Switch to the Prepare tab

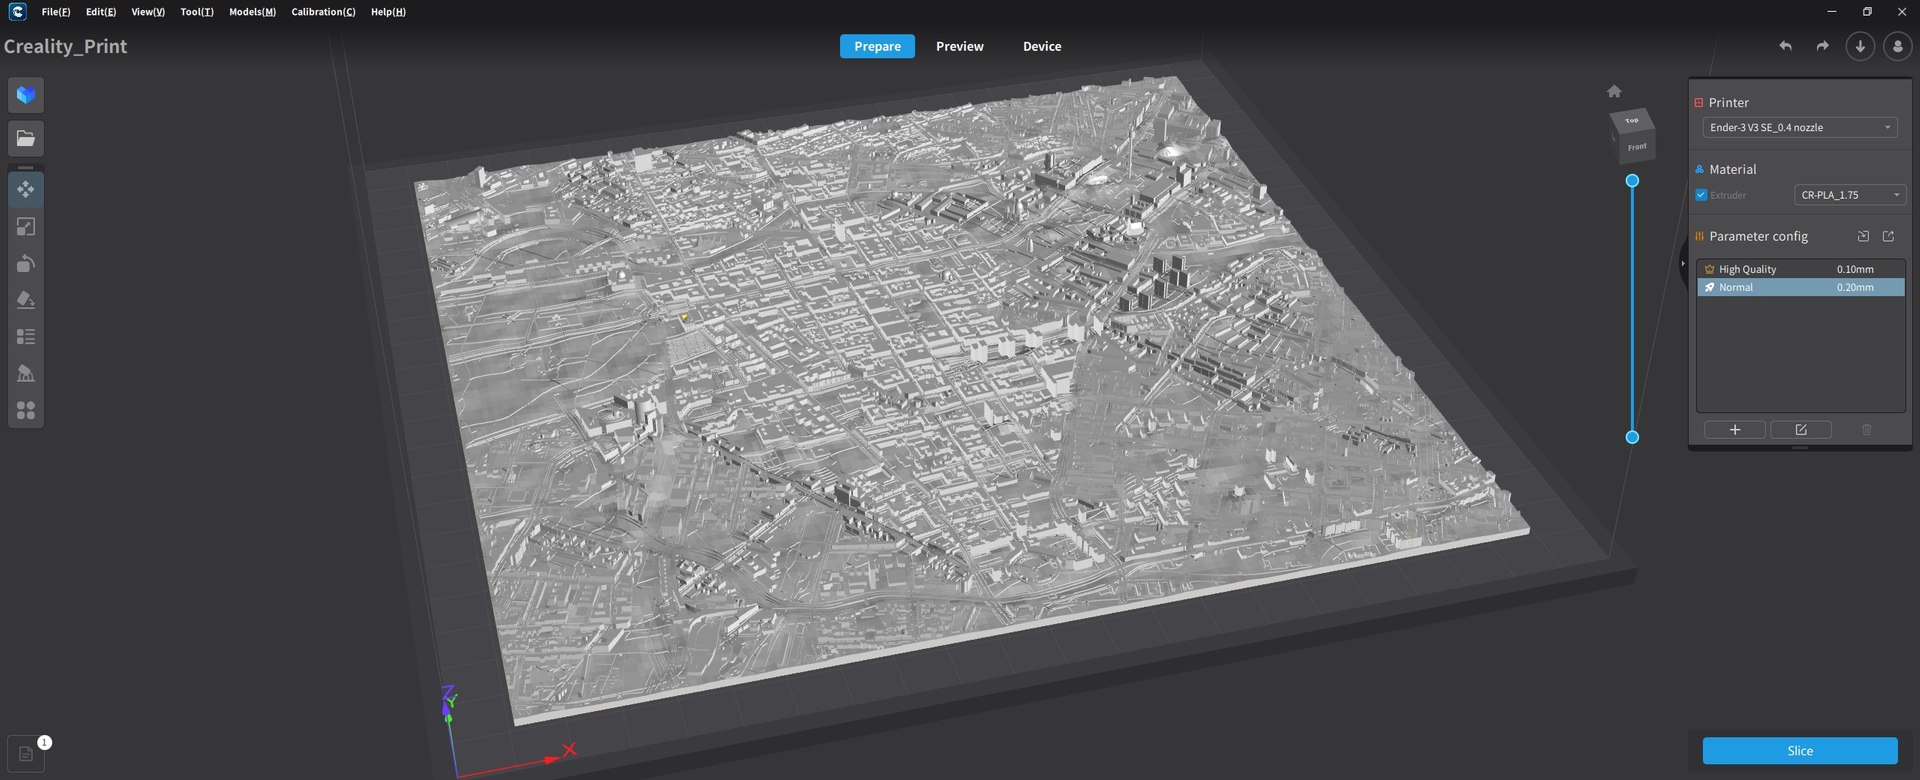877,46
